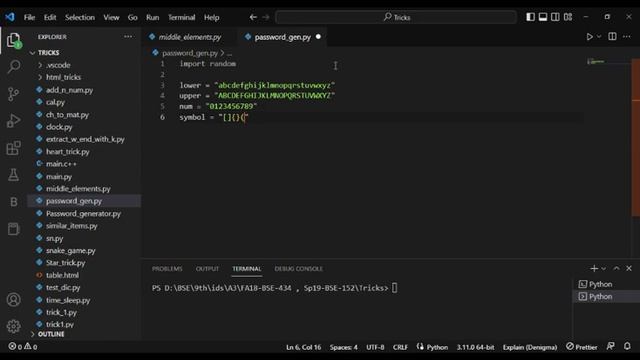Click unsaved dot on password_gen.py tab

coord(318,37)
